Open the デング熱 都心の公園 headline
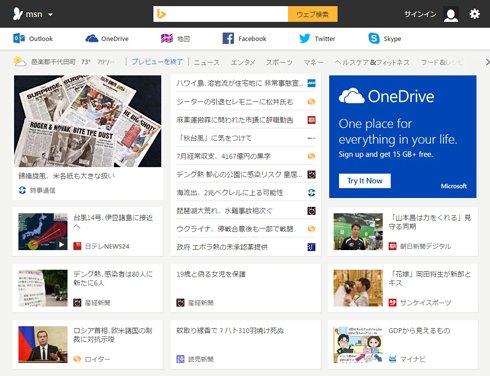 (x=239, y=174)
